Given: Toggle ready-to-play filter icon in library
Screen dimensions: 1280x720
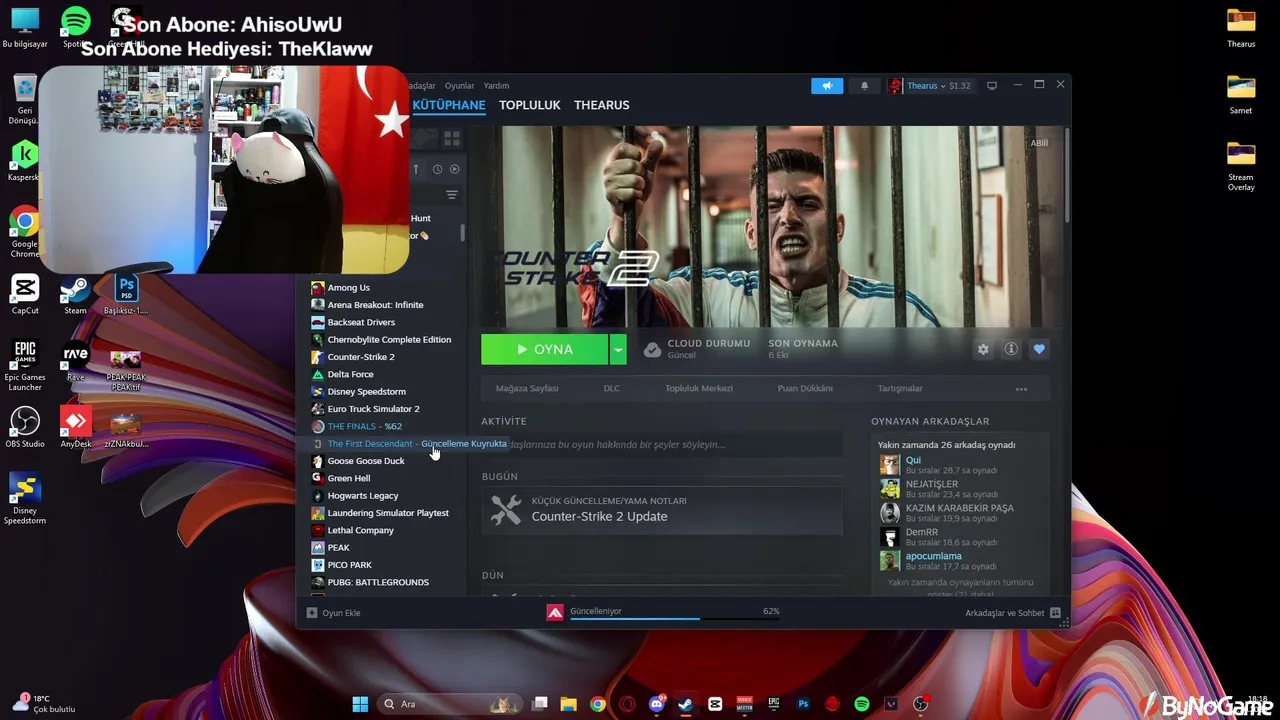Looking at the screenshot, I should pos(455,169).
